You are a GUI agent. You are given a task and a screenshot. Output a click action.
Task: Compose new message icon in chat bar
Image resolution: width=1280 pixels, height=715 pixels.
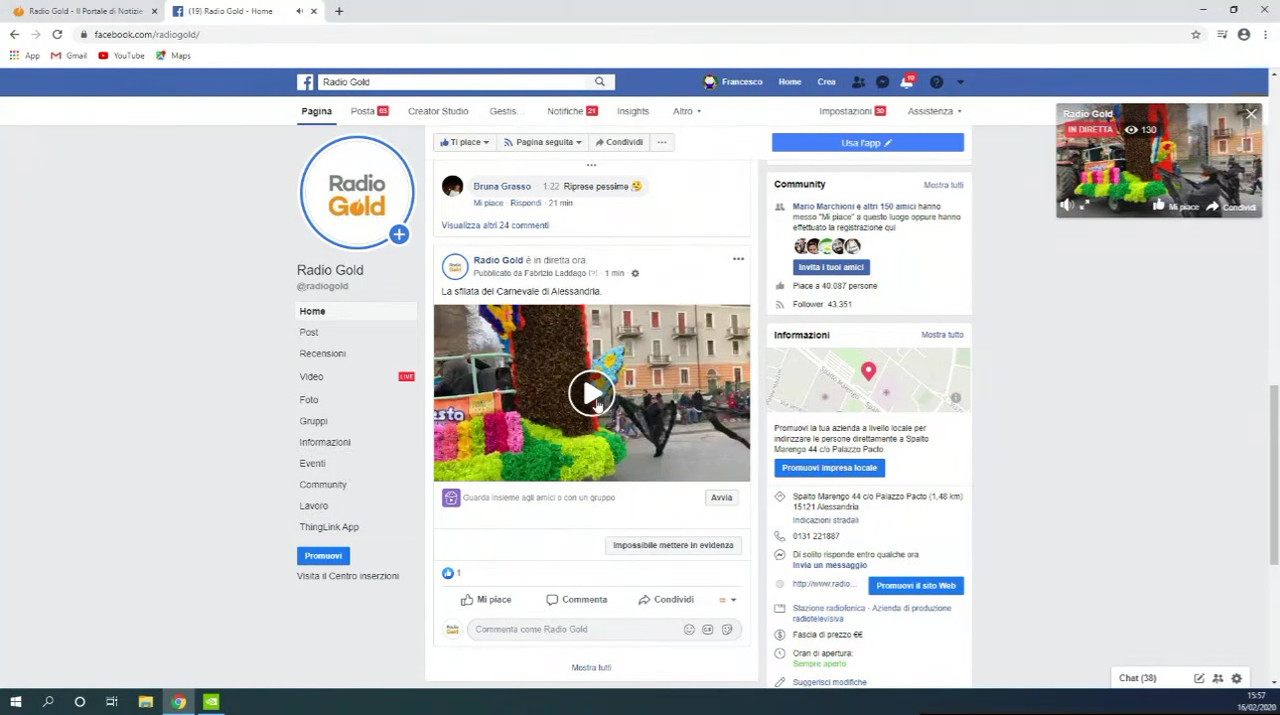point(1199,678)
